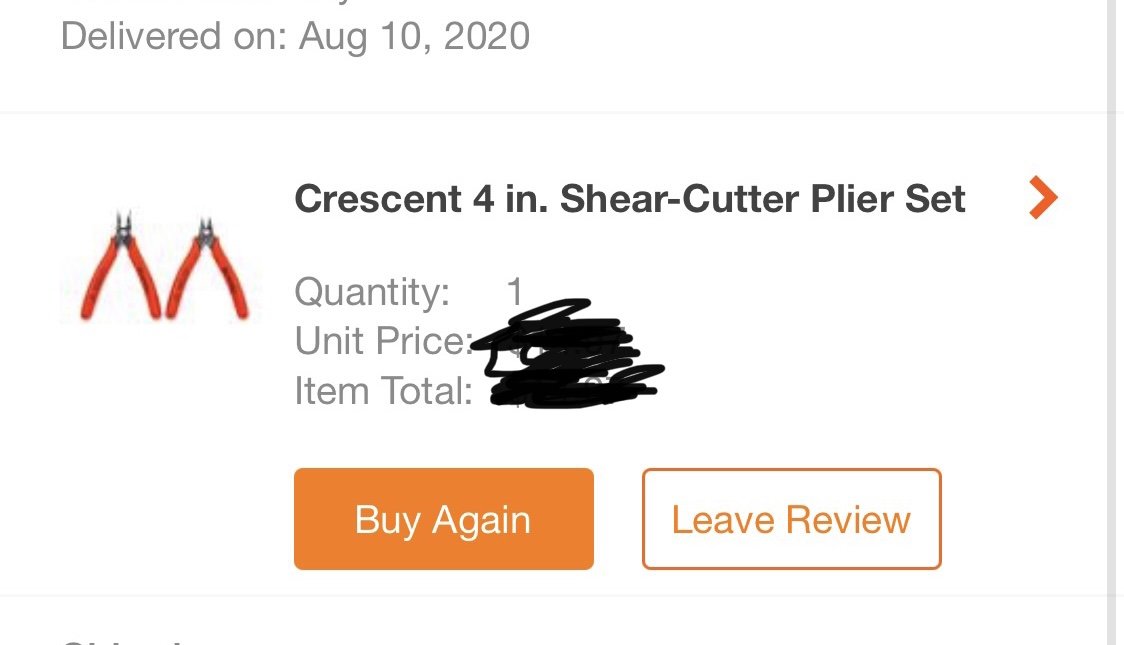Viewport: 1124px width, 645px height.
Task: Click the partially visible heading at the bottom
Action: pyautogui.click(x=122, y=641)
